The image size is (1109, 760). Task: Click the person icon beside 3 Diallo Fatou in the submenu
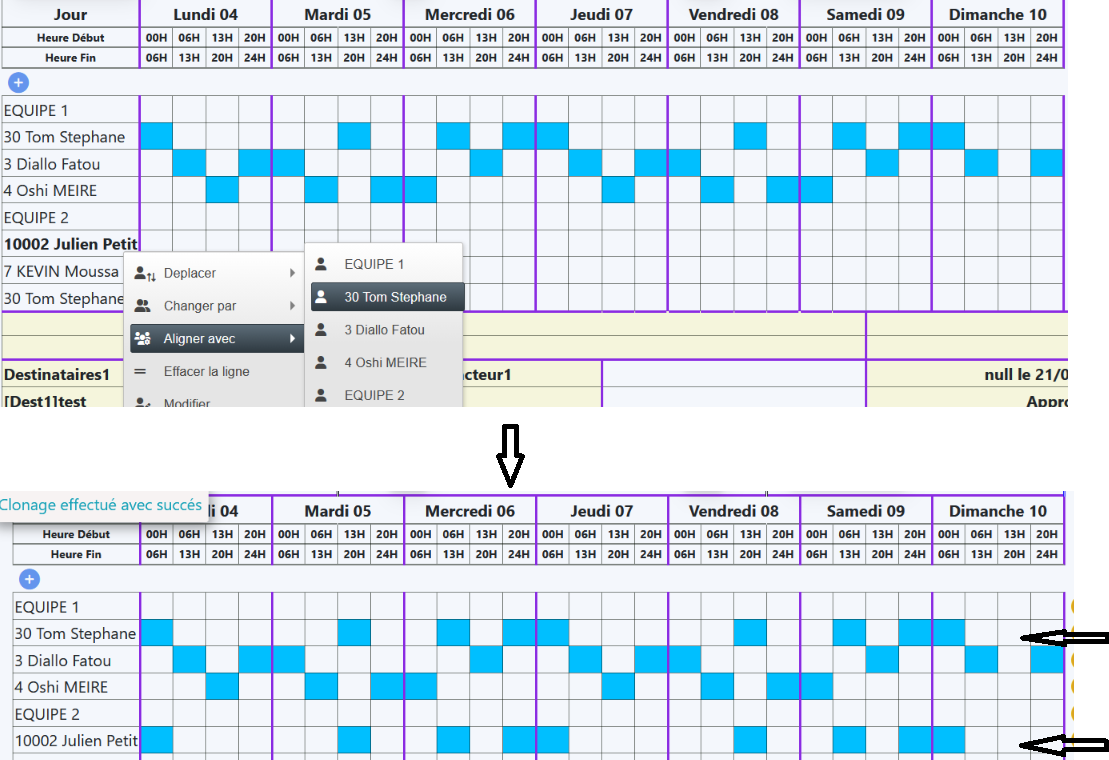(321, 330)
